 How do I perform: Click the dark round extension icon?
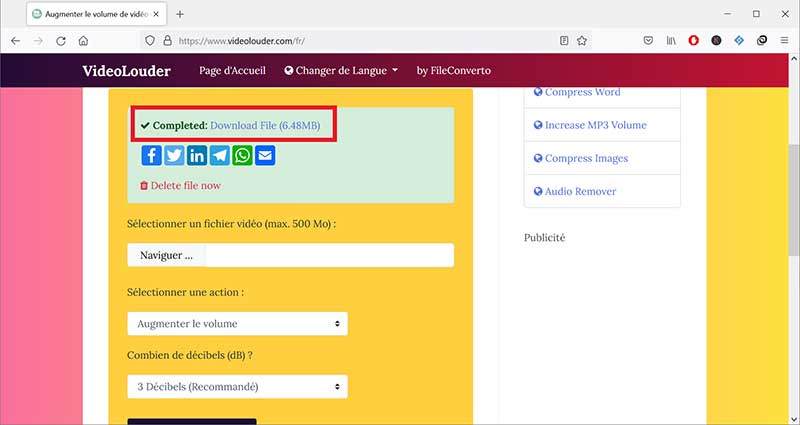(x=716, y=41)
